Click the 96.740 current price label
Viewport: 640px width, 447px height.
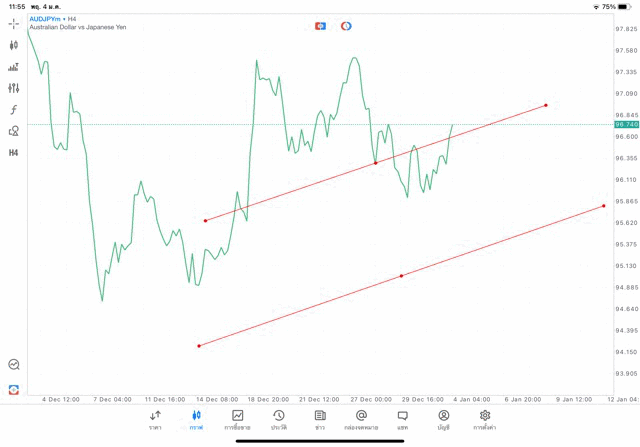click(x=626, y=125)
